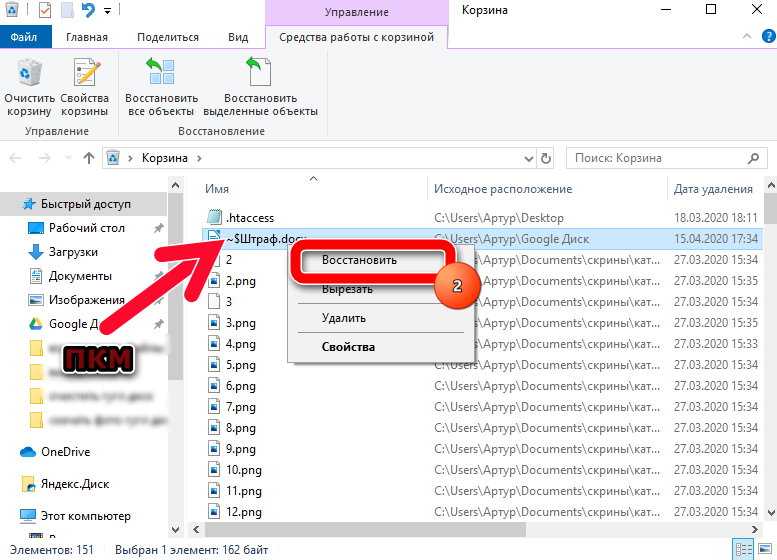Sort by the Имя column header
The height and width of the screenshot is (560, 777).
click(217, 189)
